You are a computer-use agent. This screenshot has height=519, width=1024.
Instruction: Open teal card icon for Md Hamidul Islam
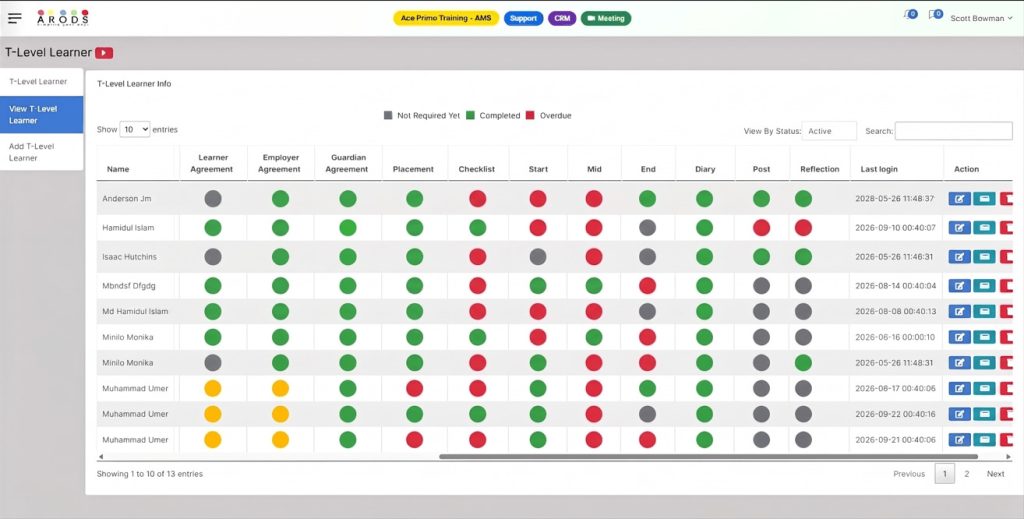point(984,311)
